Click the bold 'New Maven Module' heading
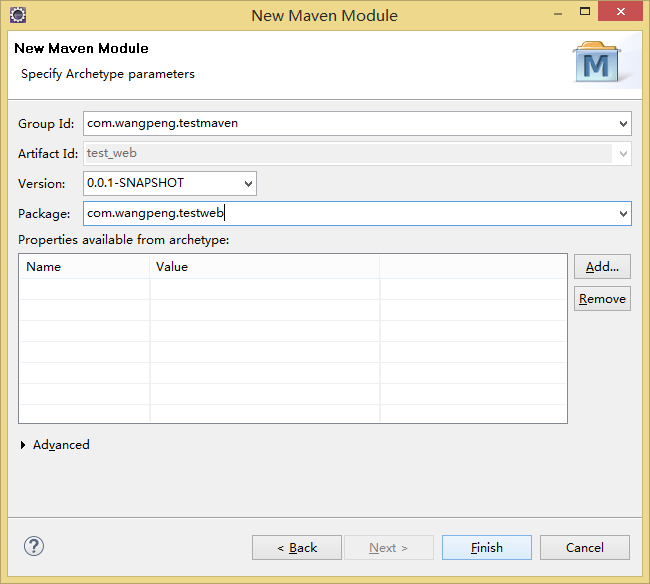This screenshot has width=650, height=584. click(x=81, y=48)
